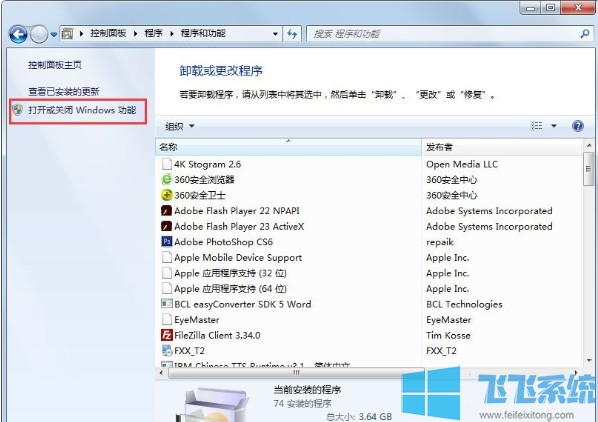
Task: Select EyeMaster program name text
Action: pyautogui.click(x=197, y=319)
